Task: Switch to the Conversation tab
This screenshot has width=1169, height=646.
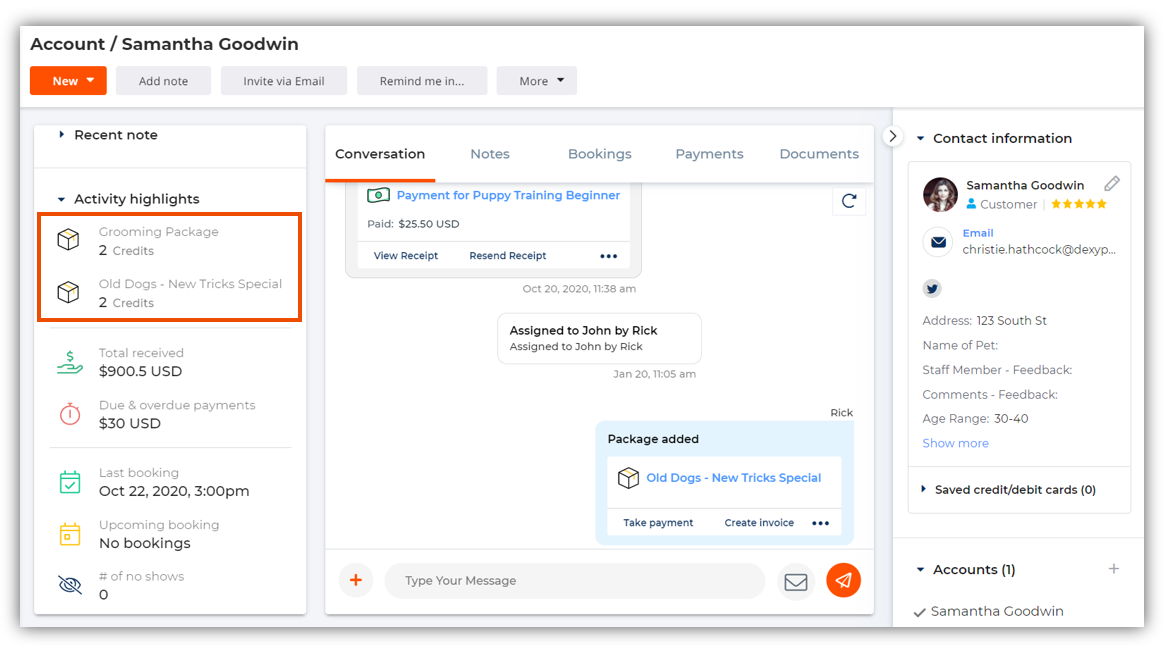Action: pos(380,154)
